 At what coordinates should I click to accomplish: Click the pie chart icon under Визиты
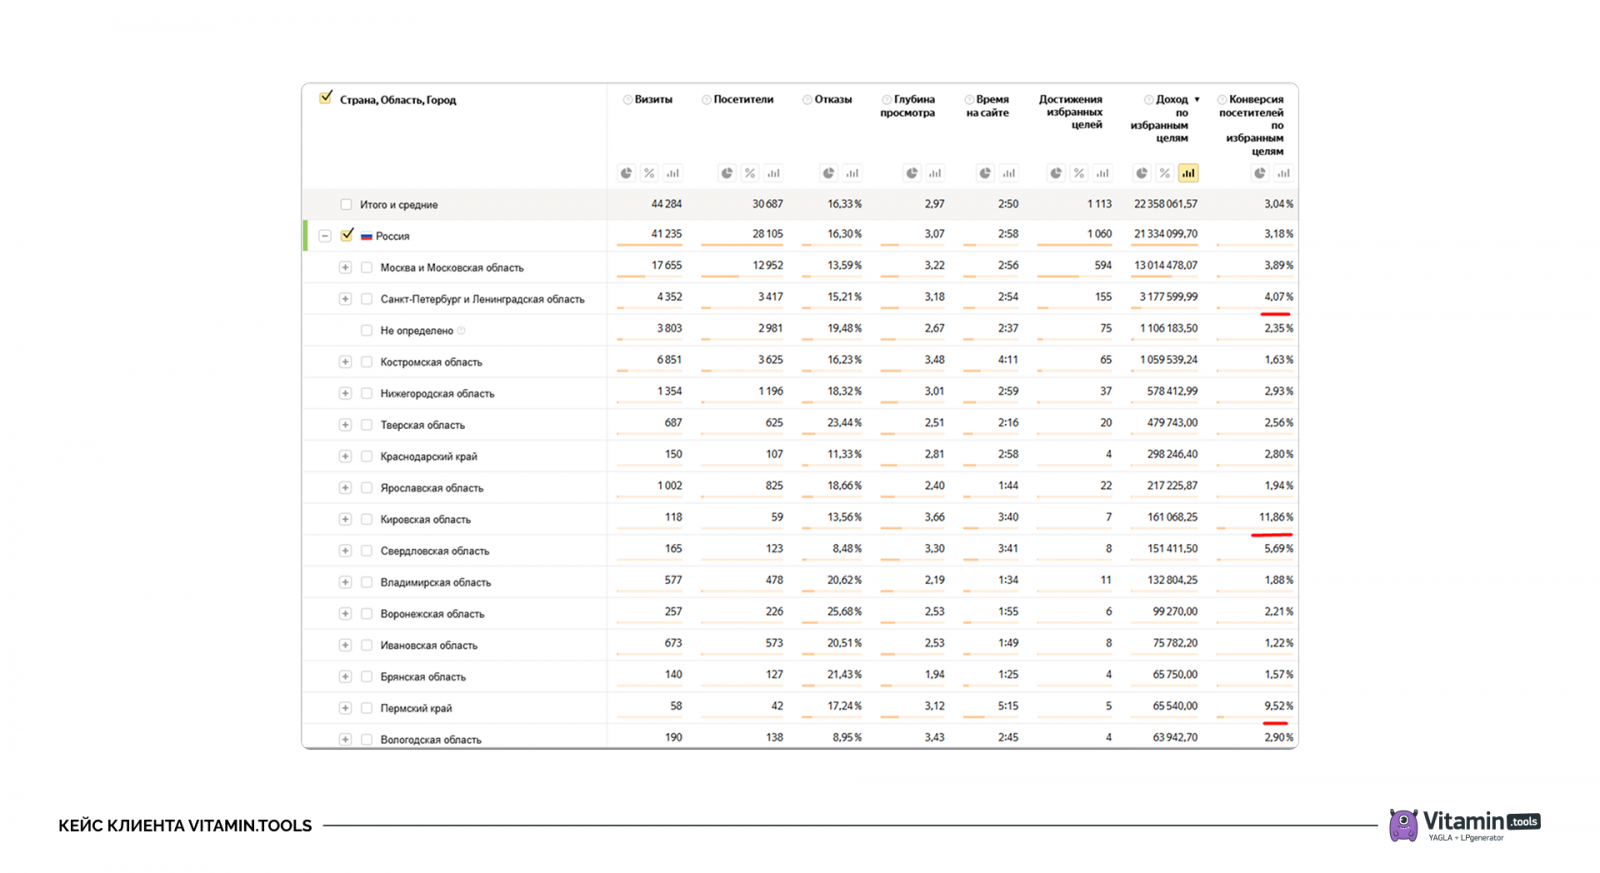(x=626, y=173)
